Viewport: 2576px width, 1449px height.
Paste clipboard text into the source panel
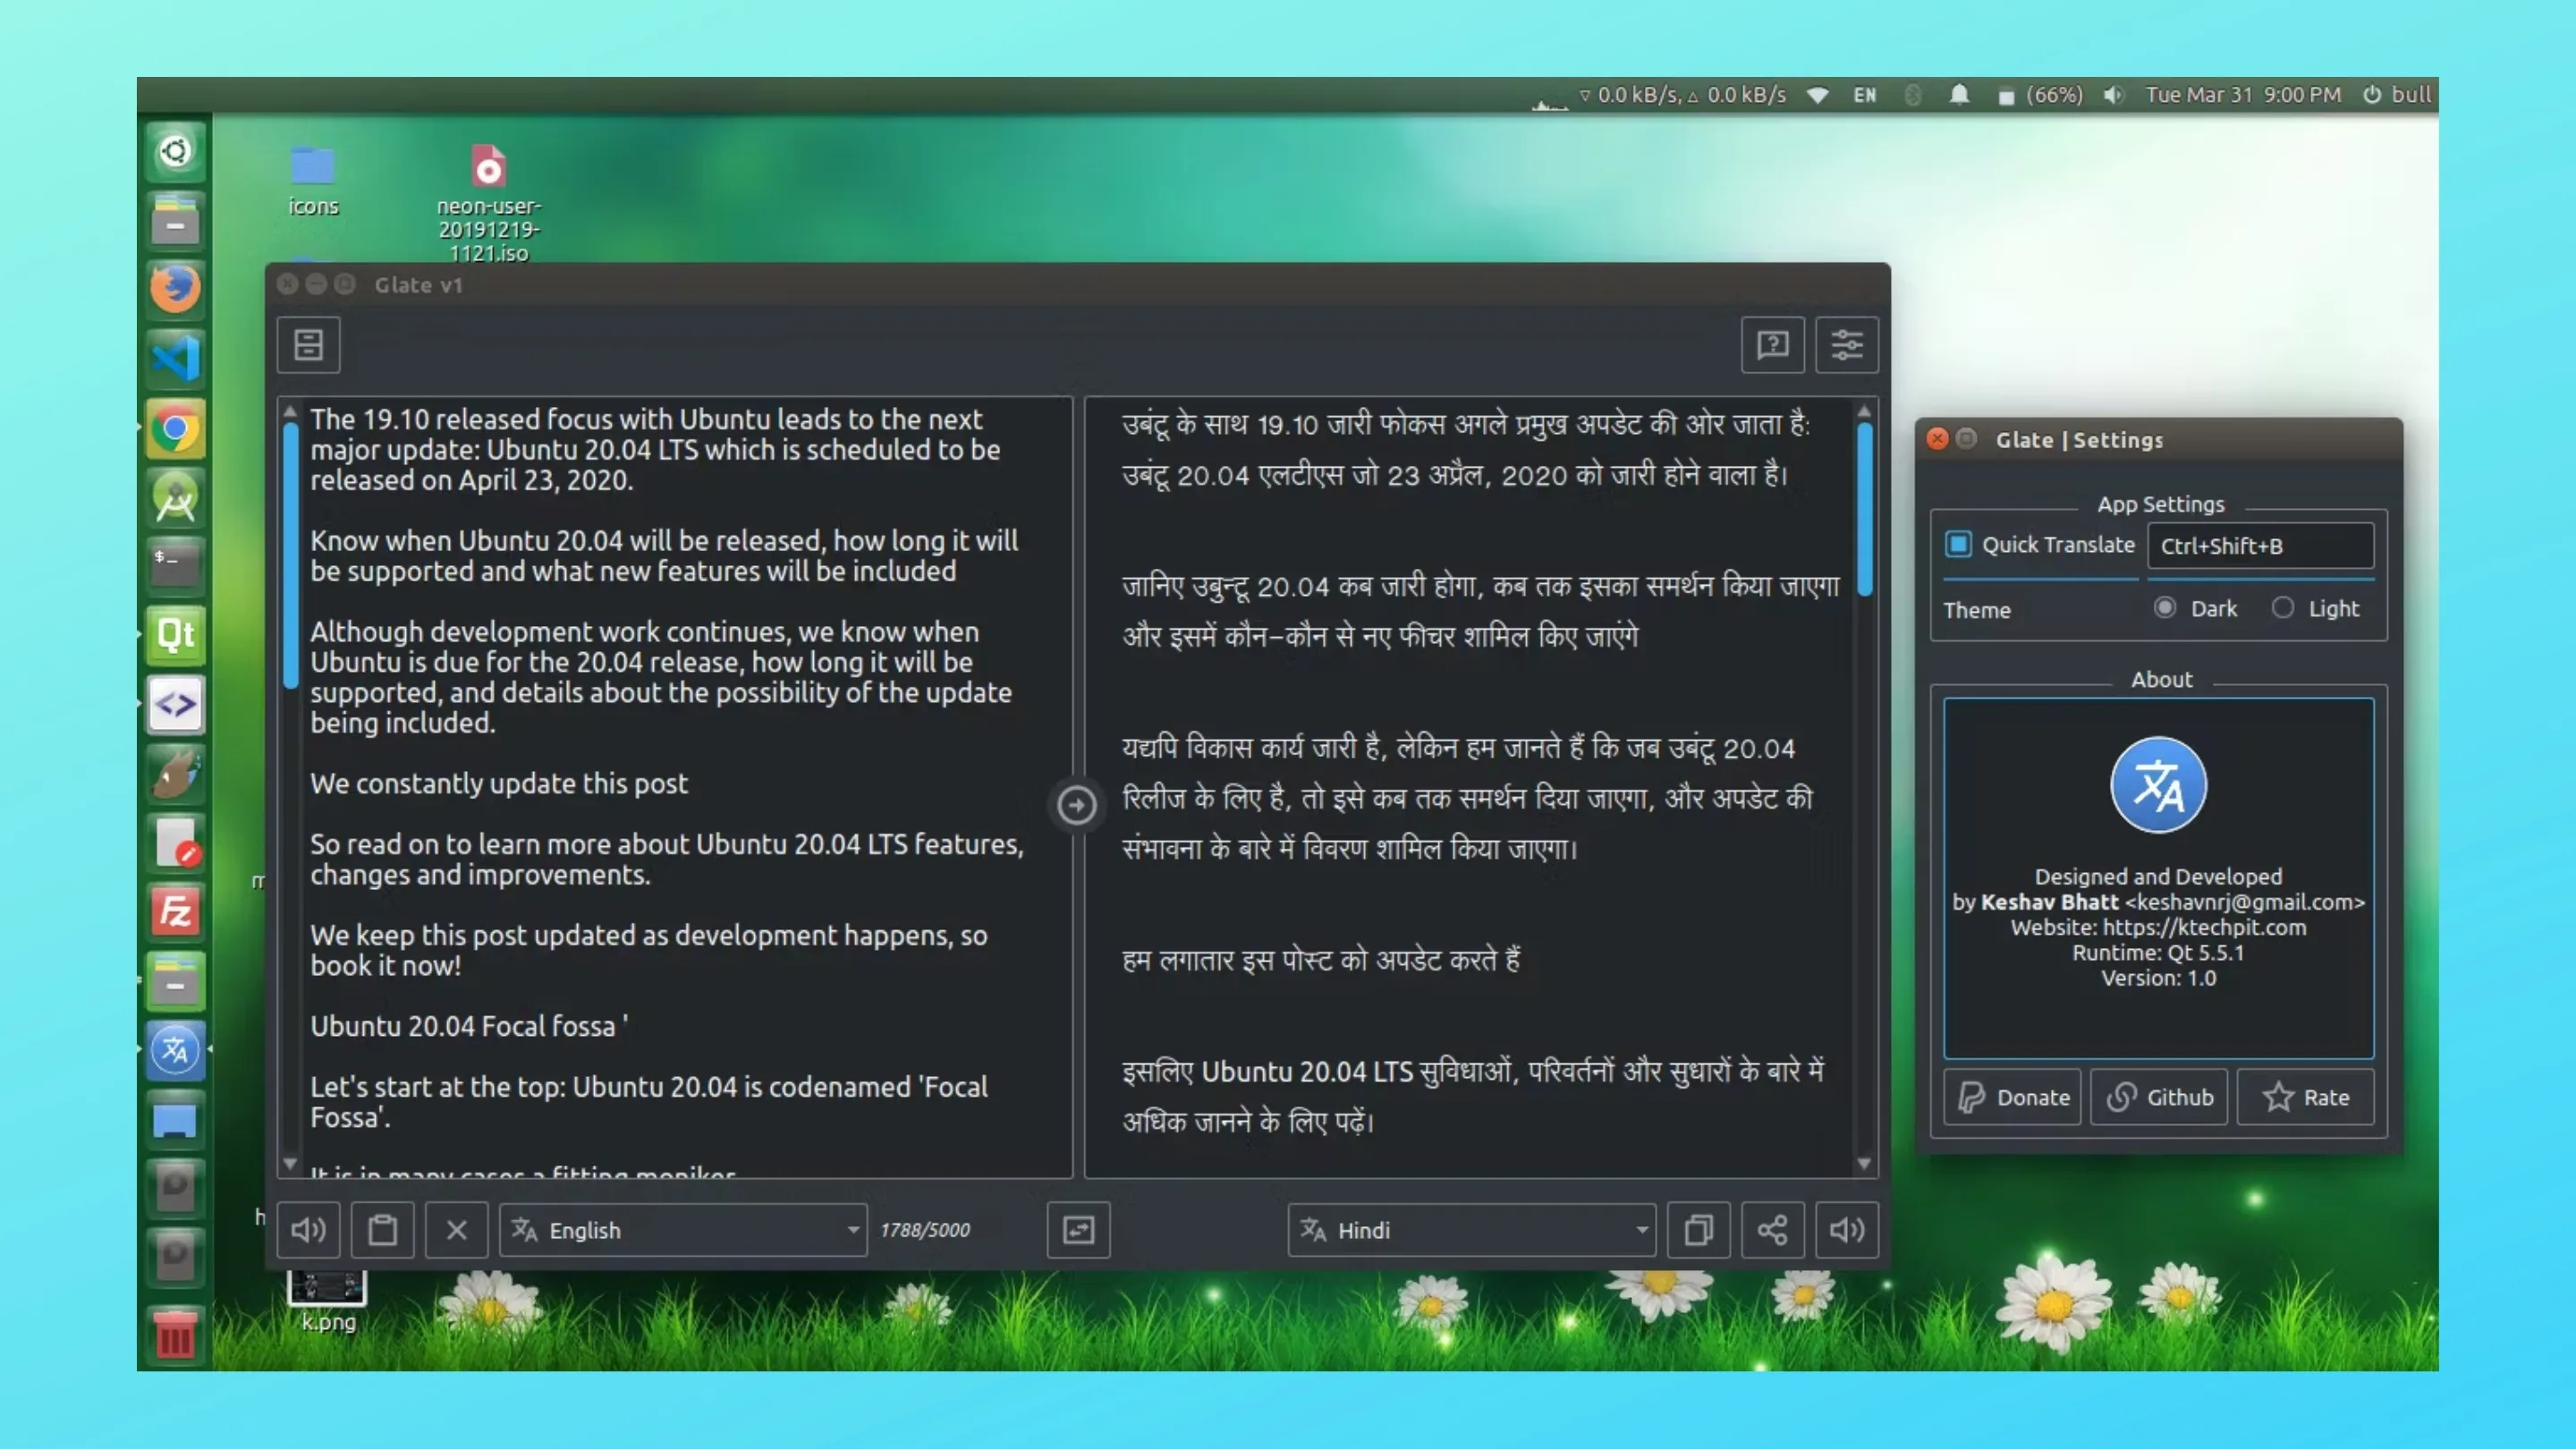pos(383,1230)
